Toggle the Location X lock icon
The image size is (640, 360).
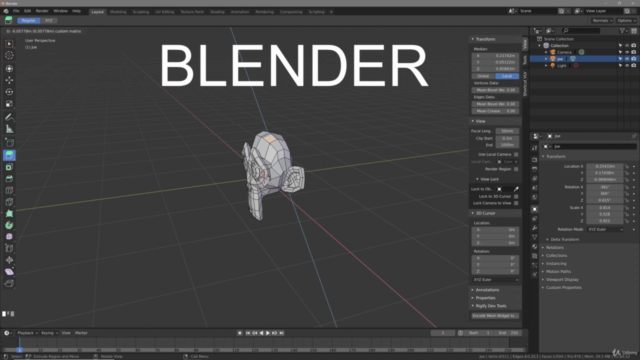pyautogui.click(x=627, y=167)
